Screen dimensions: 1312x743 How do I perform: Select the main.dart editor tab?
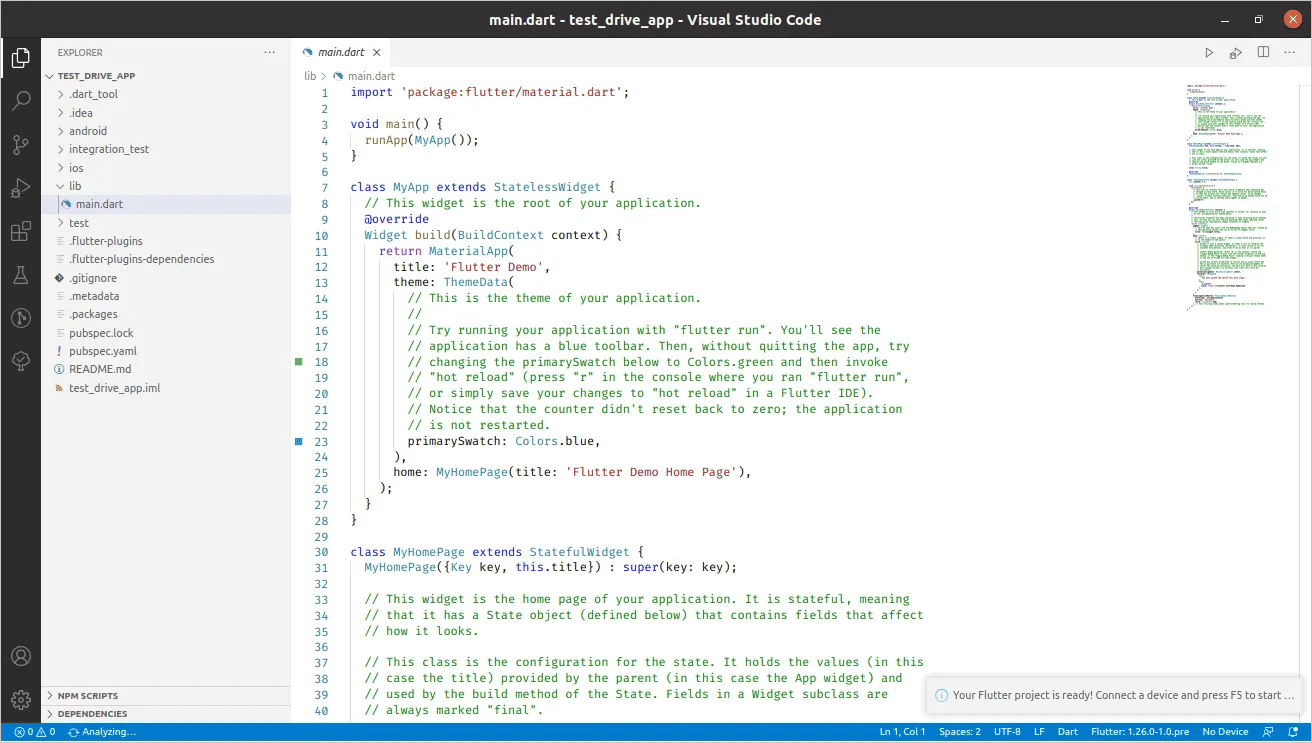(x=342, y=52)
